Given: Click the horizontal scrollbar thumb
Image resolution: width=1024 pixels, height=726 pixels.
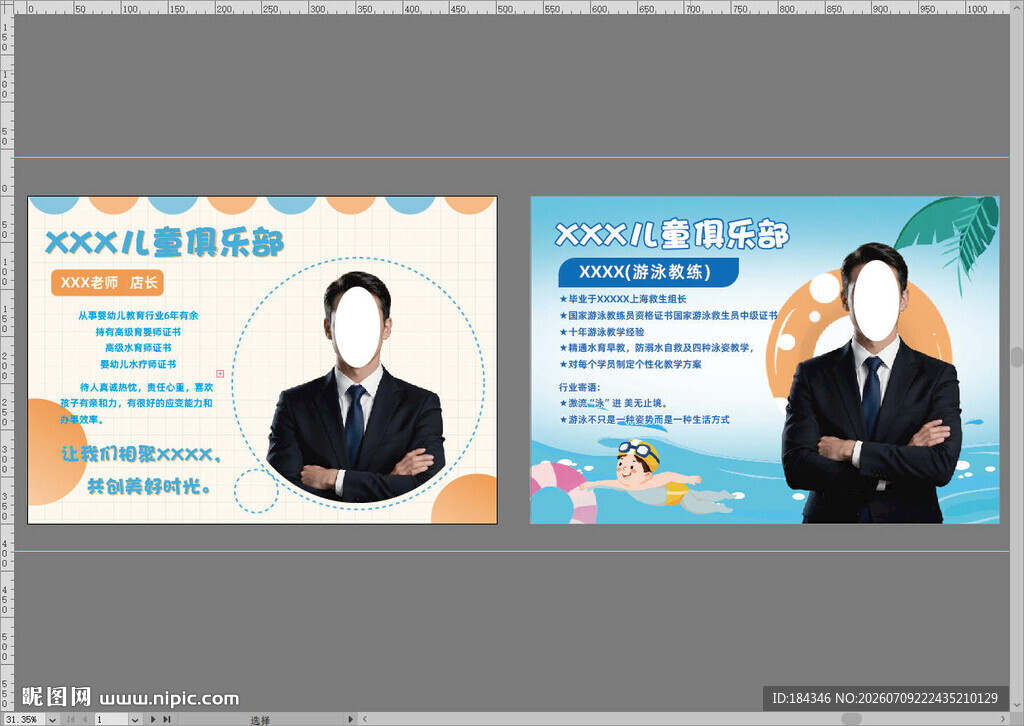Looking at the screenshot, I should click(x=851, y=719).
